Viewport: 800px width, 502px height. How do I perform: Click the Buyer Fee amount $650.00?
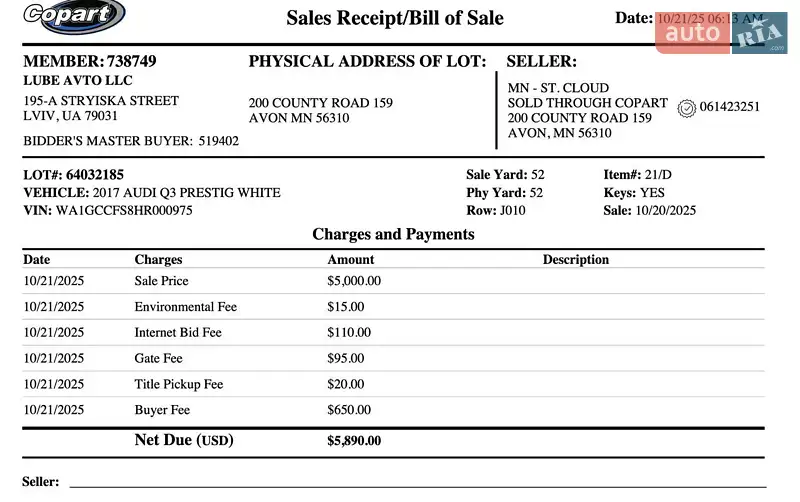(x=349, y=410)
